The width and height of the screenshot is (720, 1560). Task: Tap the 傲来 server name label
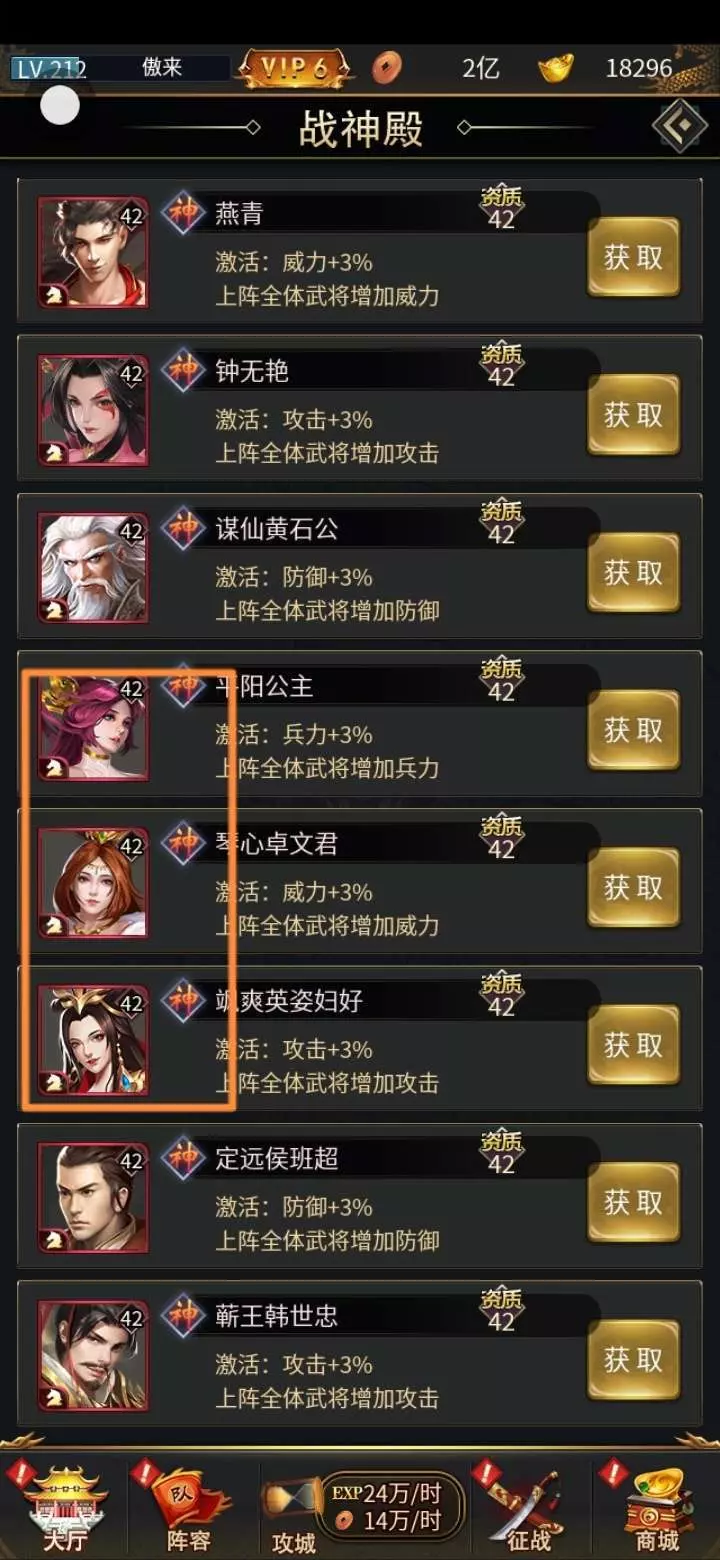[x=162, y=68]
